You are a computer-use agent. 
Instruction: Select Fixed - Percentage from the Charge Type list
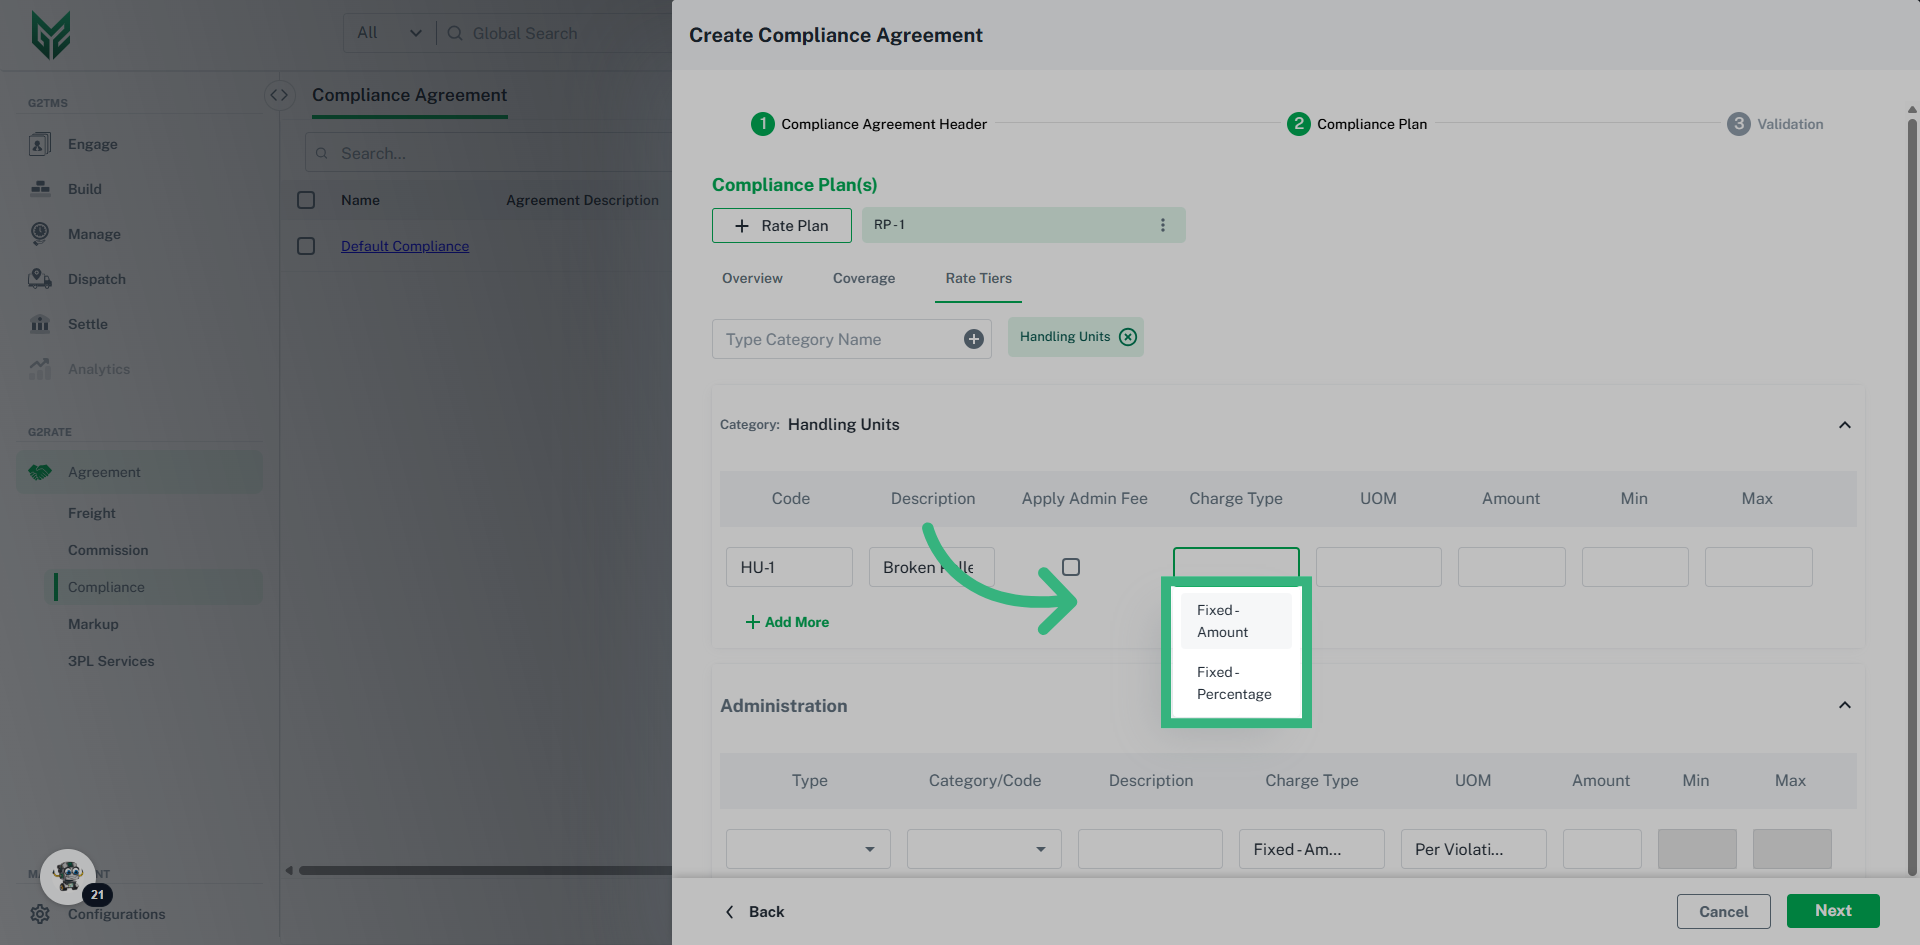1234,682
